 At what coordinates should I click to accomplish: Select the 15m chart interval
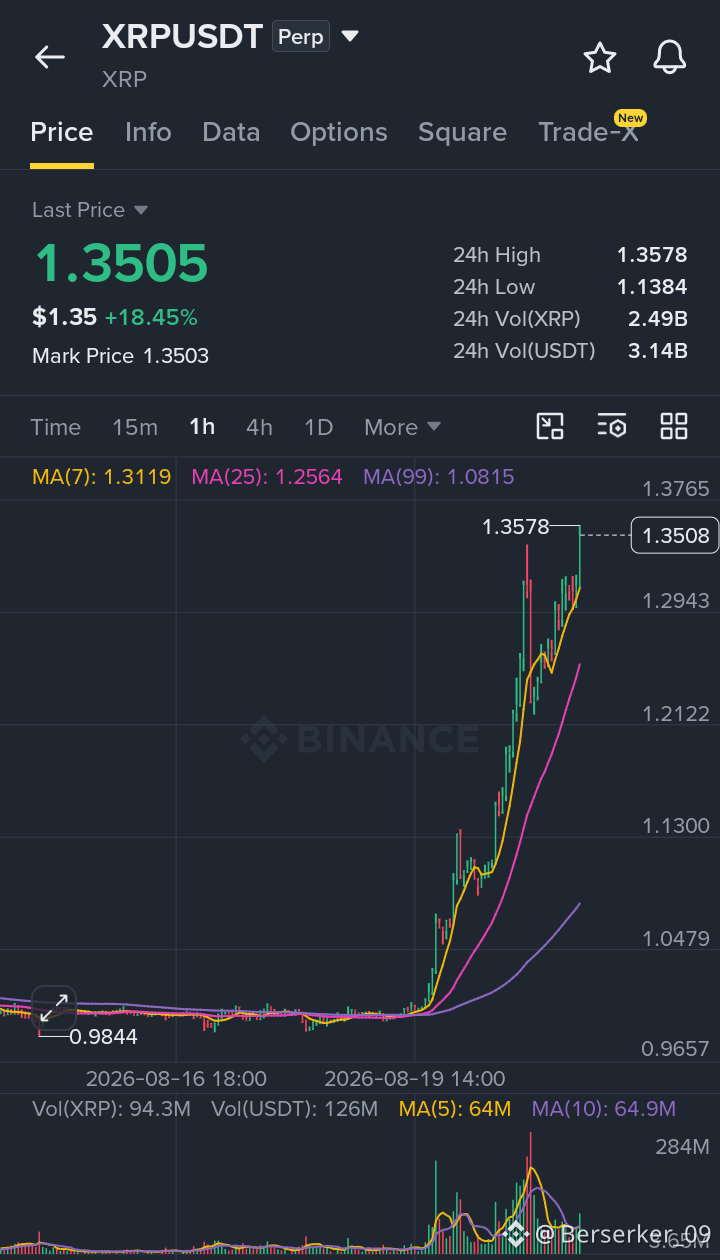point(135,427)
